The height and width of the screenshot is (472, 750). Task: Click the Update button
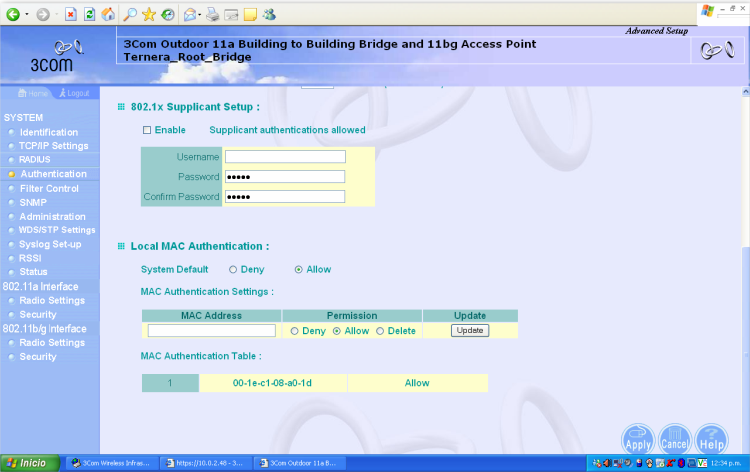pos(469,330)
